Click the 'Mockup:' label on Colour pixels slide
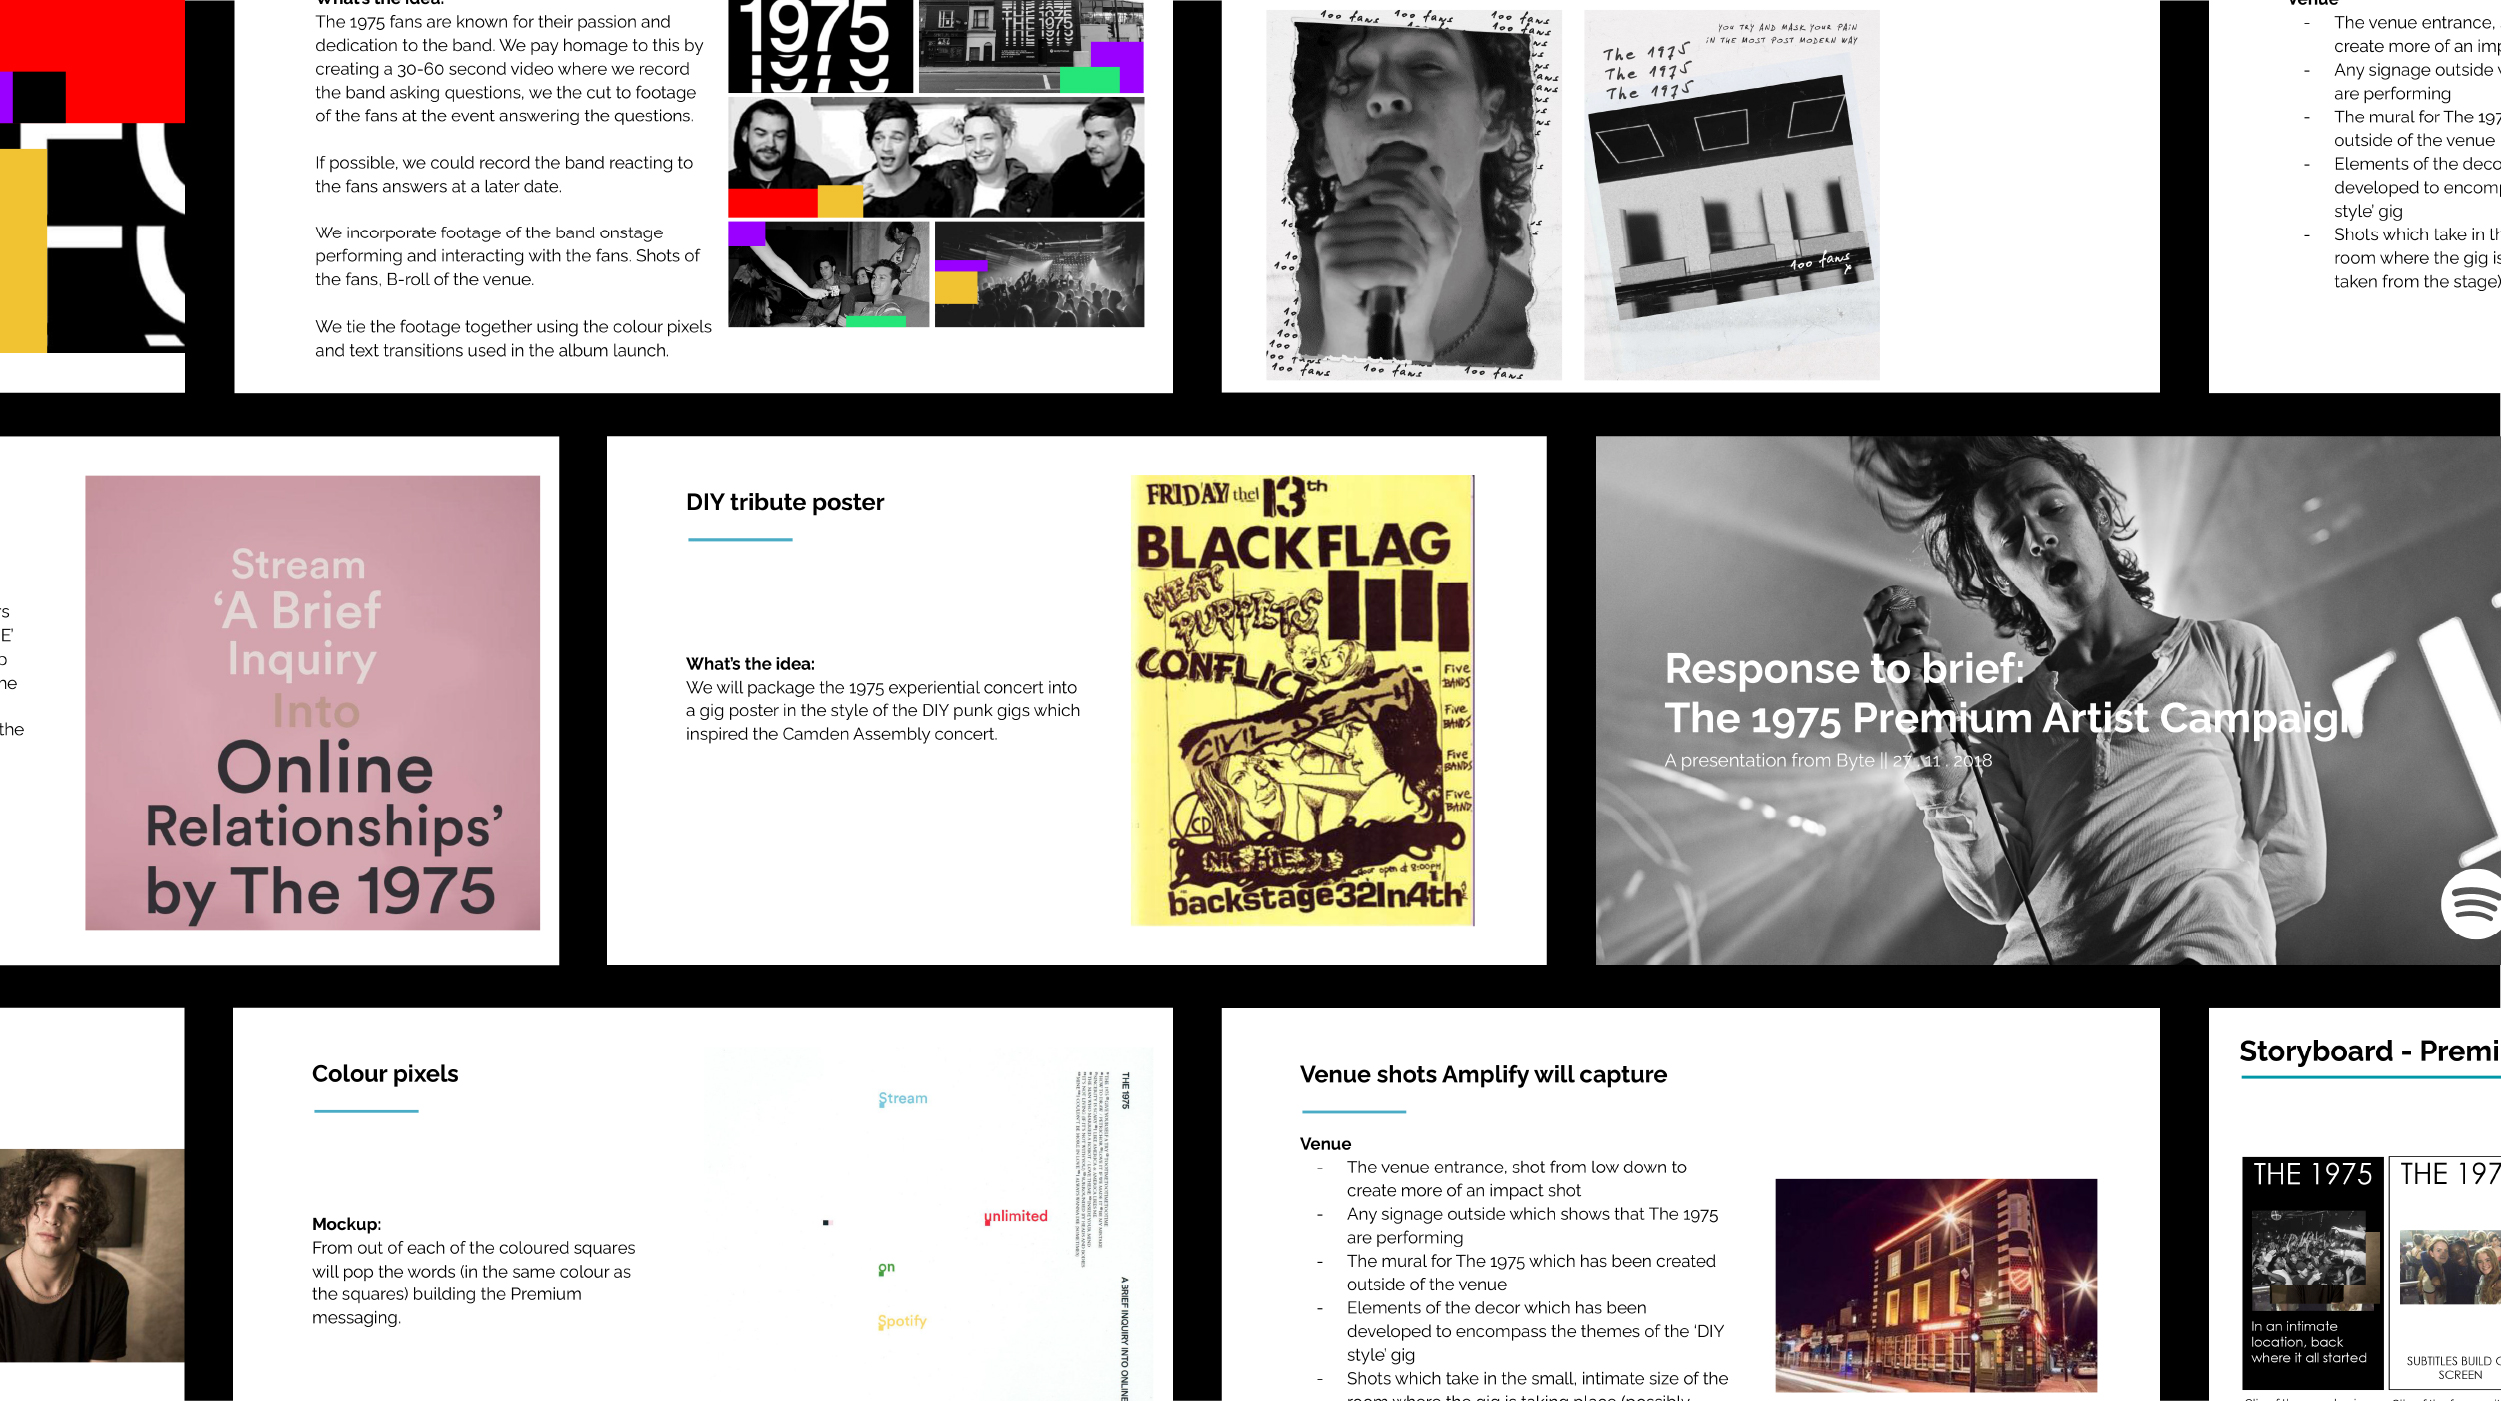The height and width of the screenshot is (1401, 2501). click(346, 1224)
